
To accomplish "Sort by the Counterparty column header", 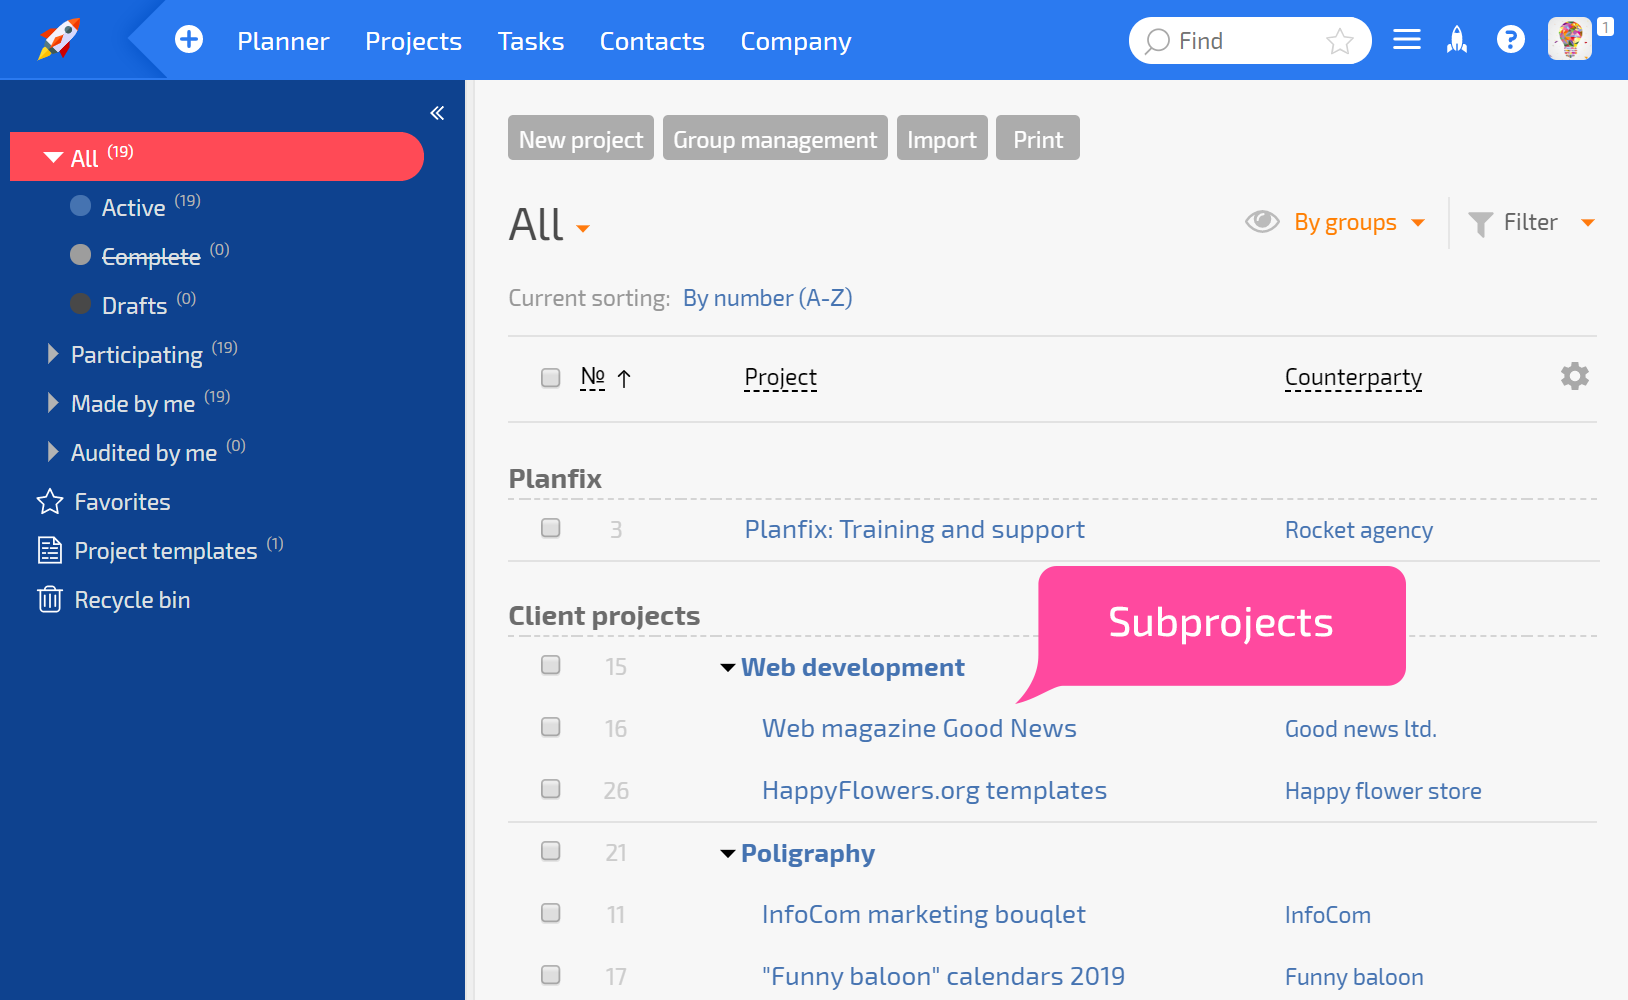I will [1353, 377].
